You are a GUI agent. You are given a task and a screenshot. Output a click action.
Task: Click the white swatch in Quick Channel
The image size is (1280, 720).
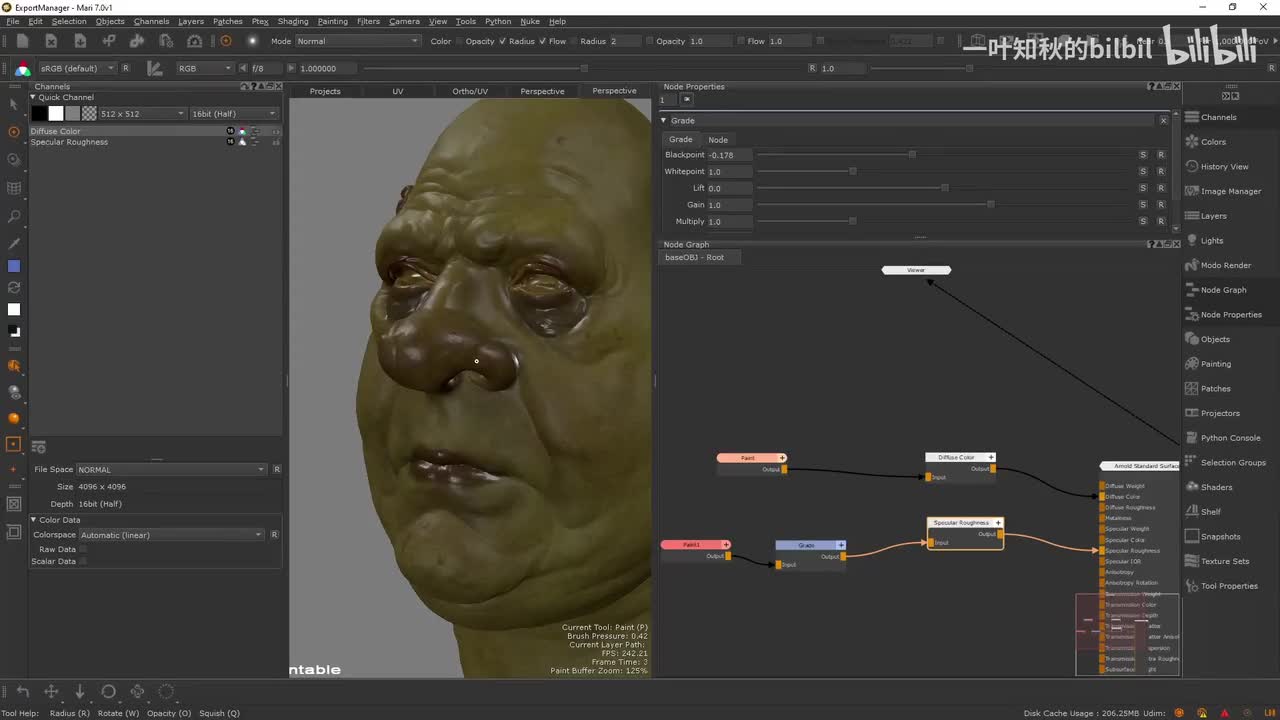click(x=56, y=114)
